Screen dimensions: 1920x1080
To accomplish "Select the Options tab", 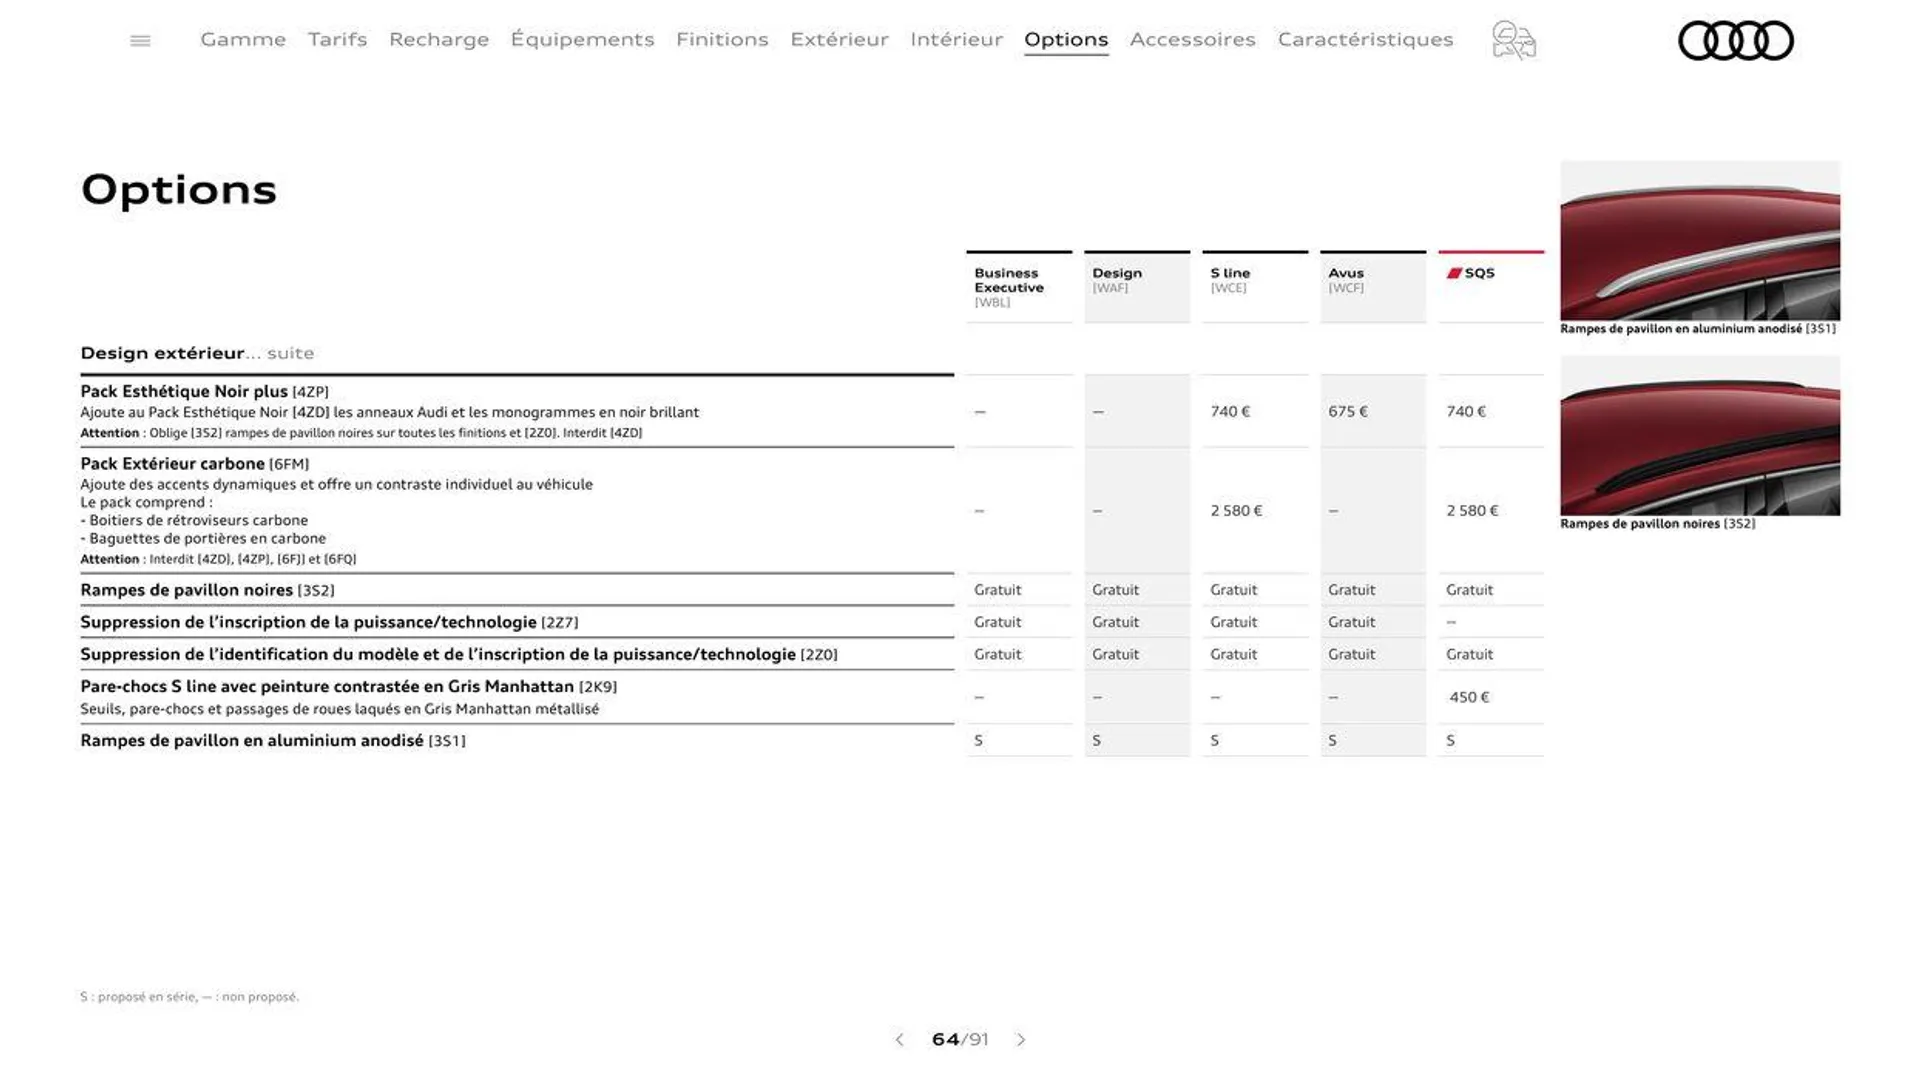I will (x=1066, y=40).
